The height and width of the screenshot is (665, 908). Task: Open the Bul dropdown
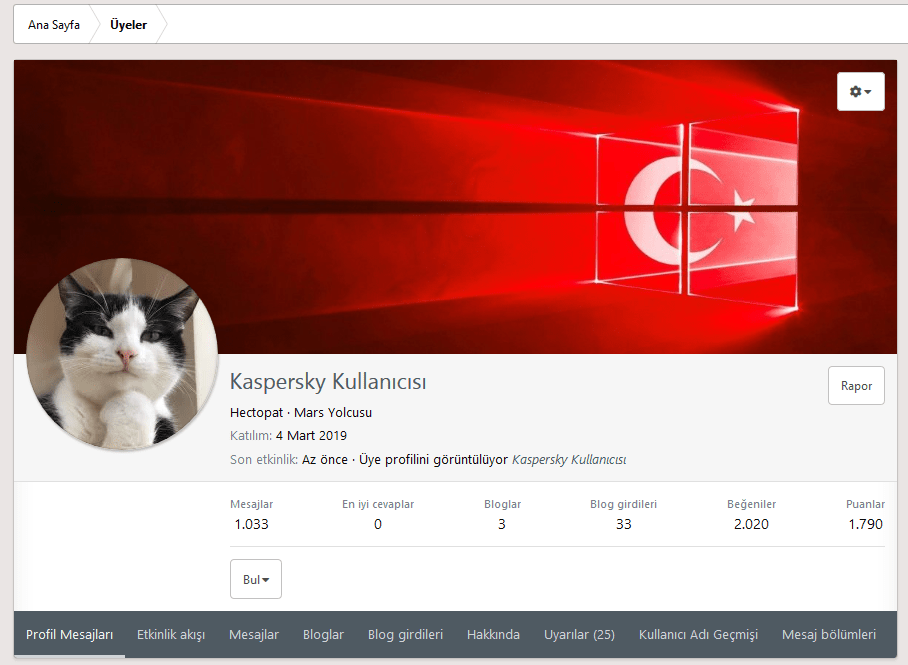click(256, 579)
